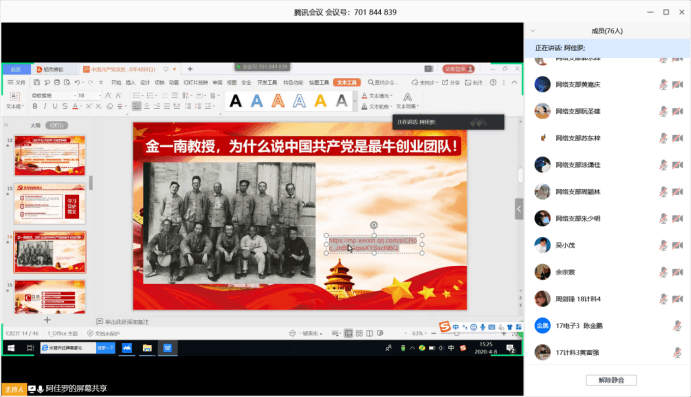Viewport: 691px width, 397px height.
Task: Toggle camera icon for 余京宸
Action: [x=678, y=272]
